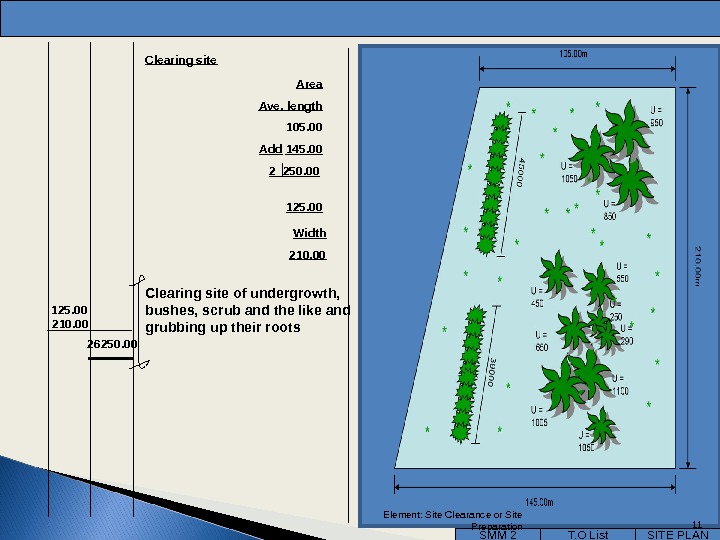The image size is (720, 540).
Task: Select the lower hedge row beside 30000
Action: click(468, 374)
